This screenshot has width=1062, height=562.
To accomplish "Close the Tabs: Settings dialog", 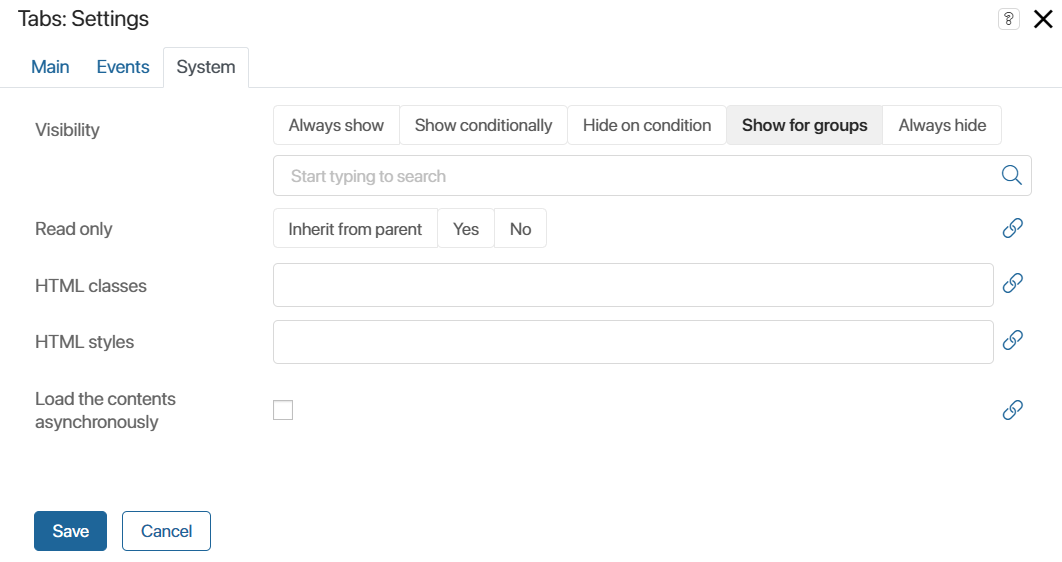I will tap(1043, 19).
